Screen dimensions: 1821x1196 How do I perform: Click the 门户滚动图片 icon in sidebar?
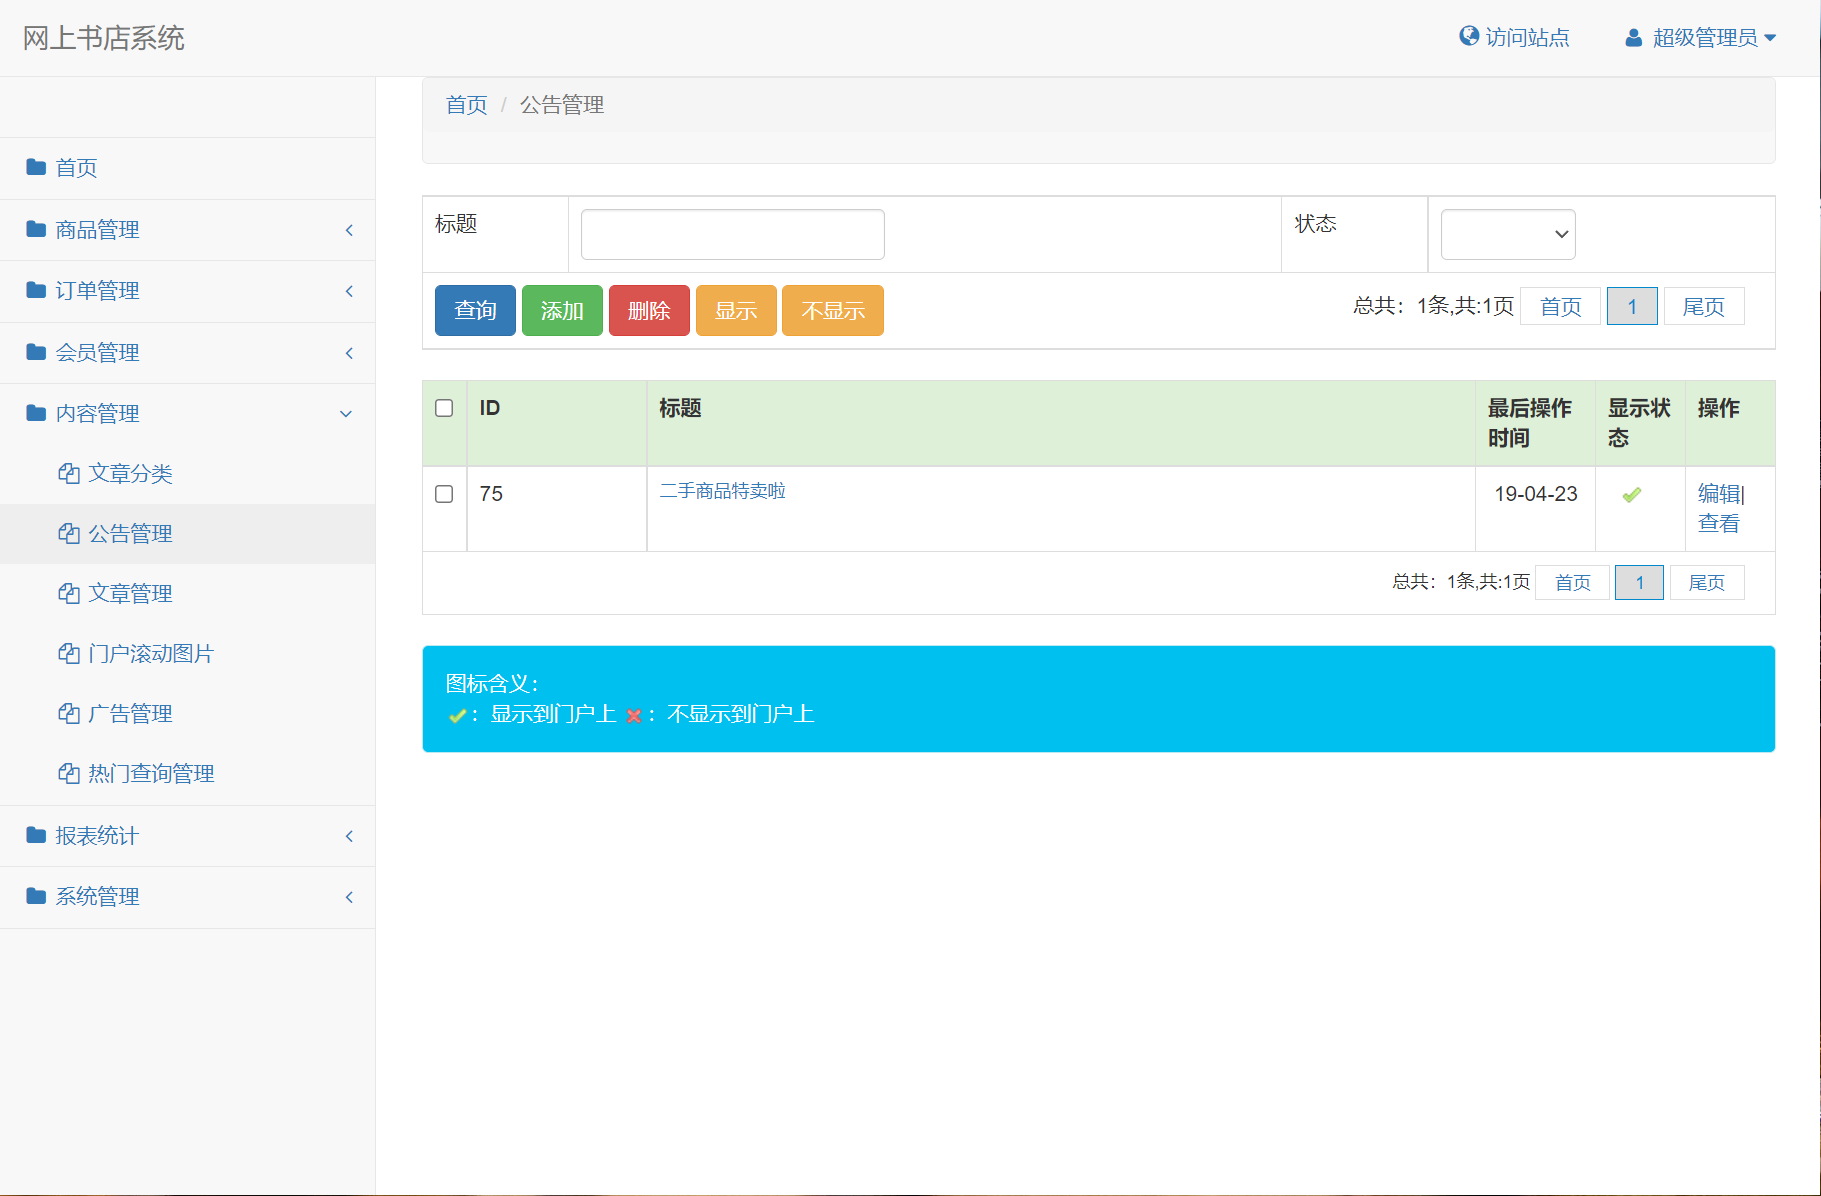pyautogui.click(x=68, y=653)
